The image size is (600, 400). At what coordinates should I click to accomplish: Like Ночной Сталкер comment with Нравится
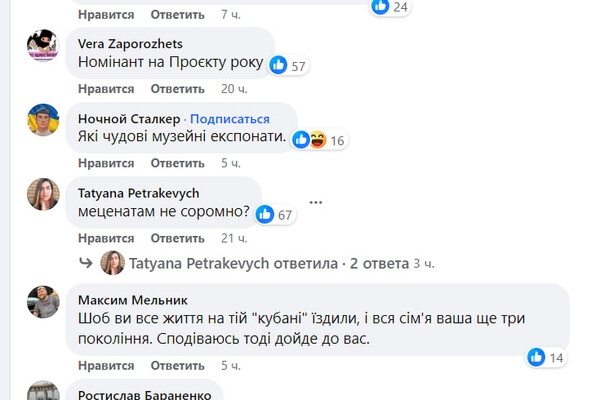tap(106, 163)
